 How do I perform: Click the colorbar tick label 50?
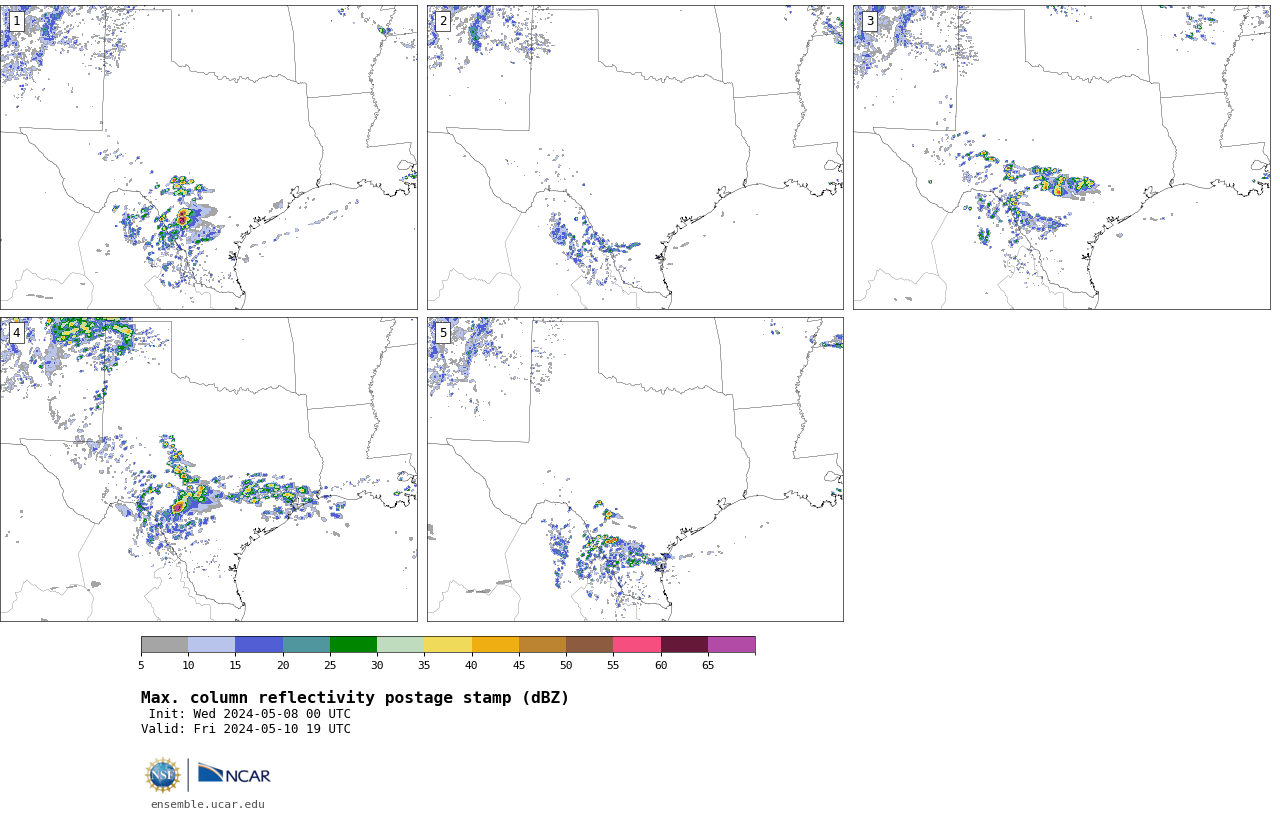(566, 665)
